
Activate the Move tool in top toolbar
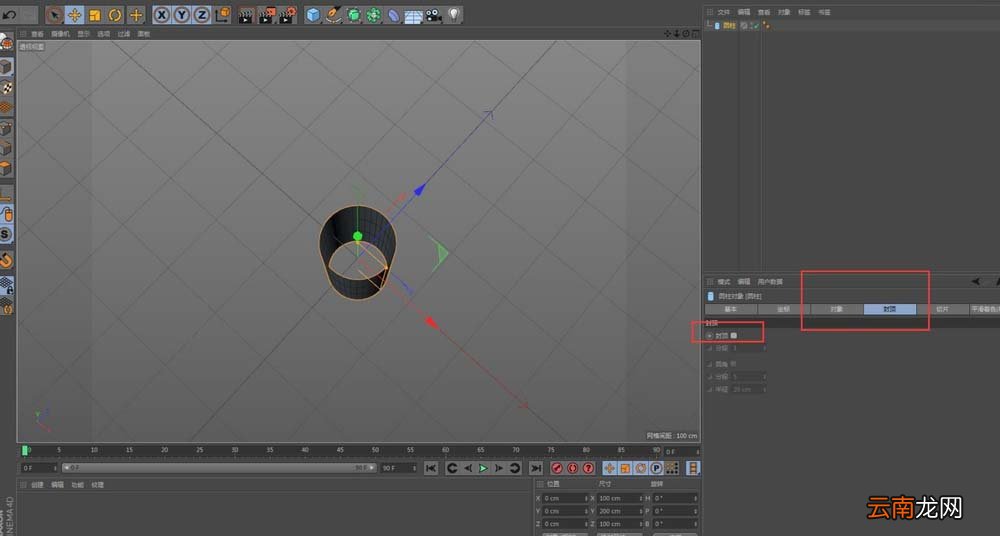(x=75, y=15)
